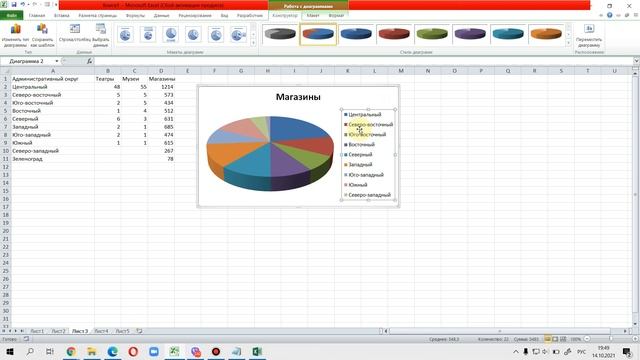
Task: Switch to the Макет (Layout) chart tab
Action: [x=313, y=16]
